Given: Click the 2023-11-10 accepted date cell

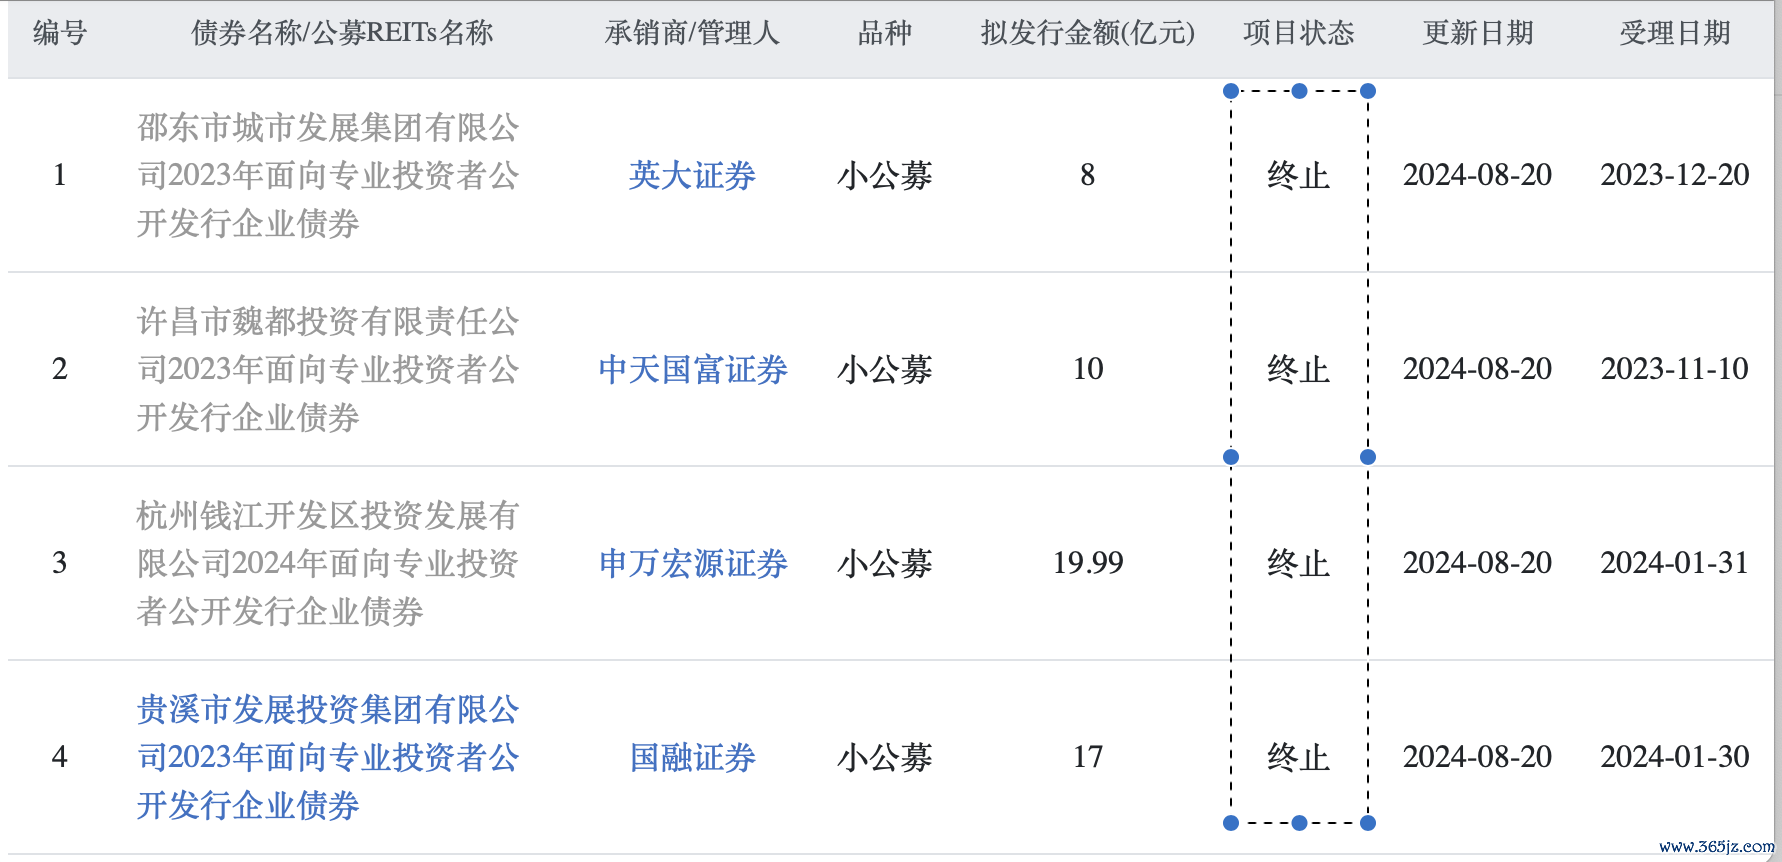Looking at the screenshot, I should point(1674,369).
